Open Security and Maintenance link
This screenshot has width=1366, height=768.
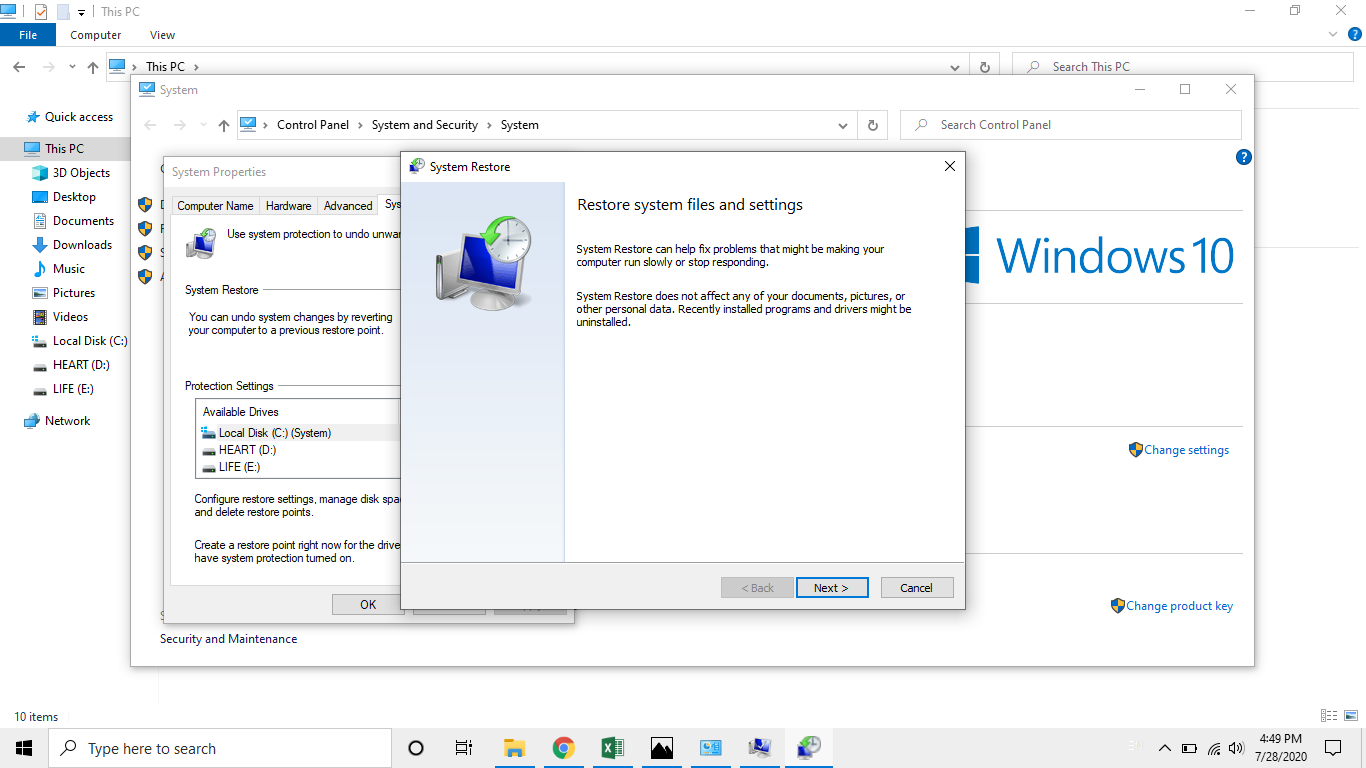click(228, 639)
